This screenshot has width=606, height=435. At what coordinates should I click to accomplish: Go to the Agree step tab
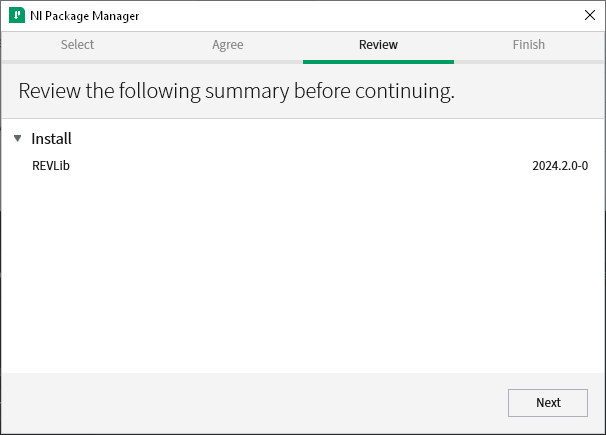coord(227,45)
